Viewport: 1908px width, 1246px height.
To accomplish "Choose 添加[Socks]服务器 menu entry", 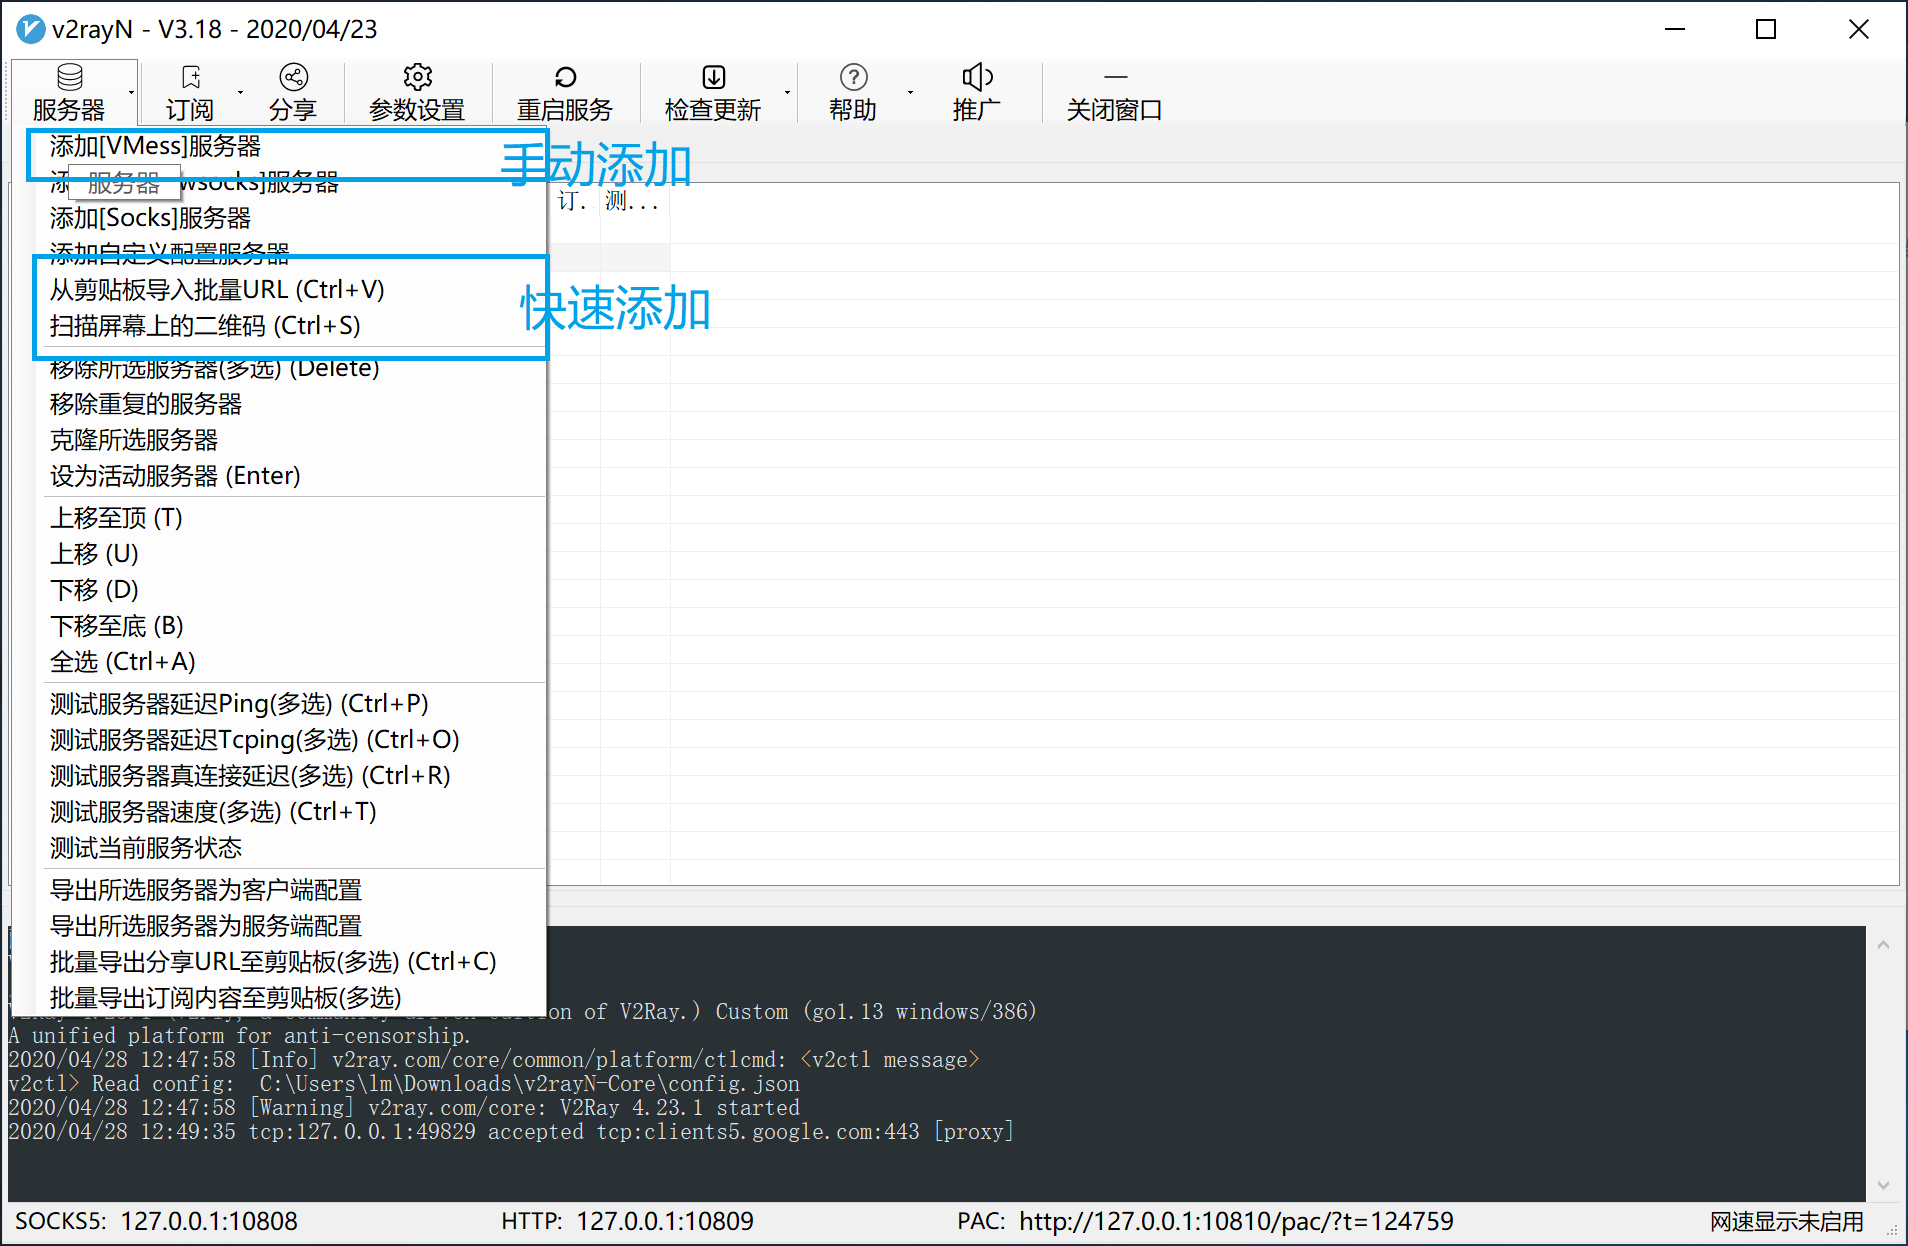I will point(150,218).
